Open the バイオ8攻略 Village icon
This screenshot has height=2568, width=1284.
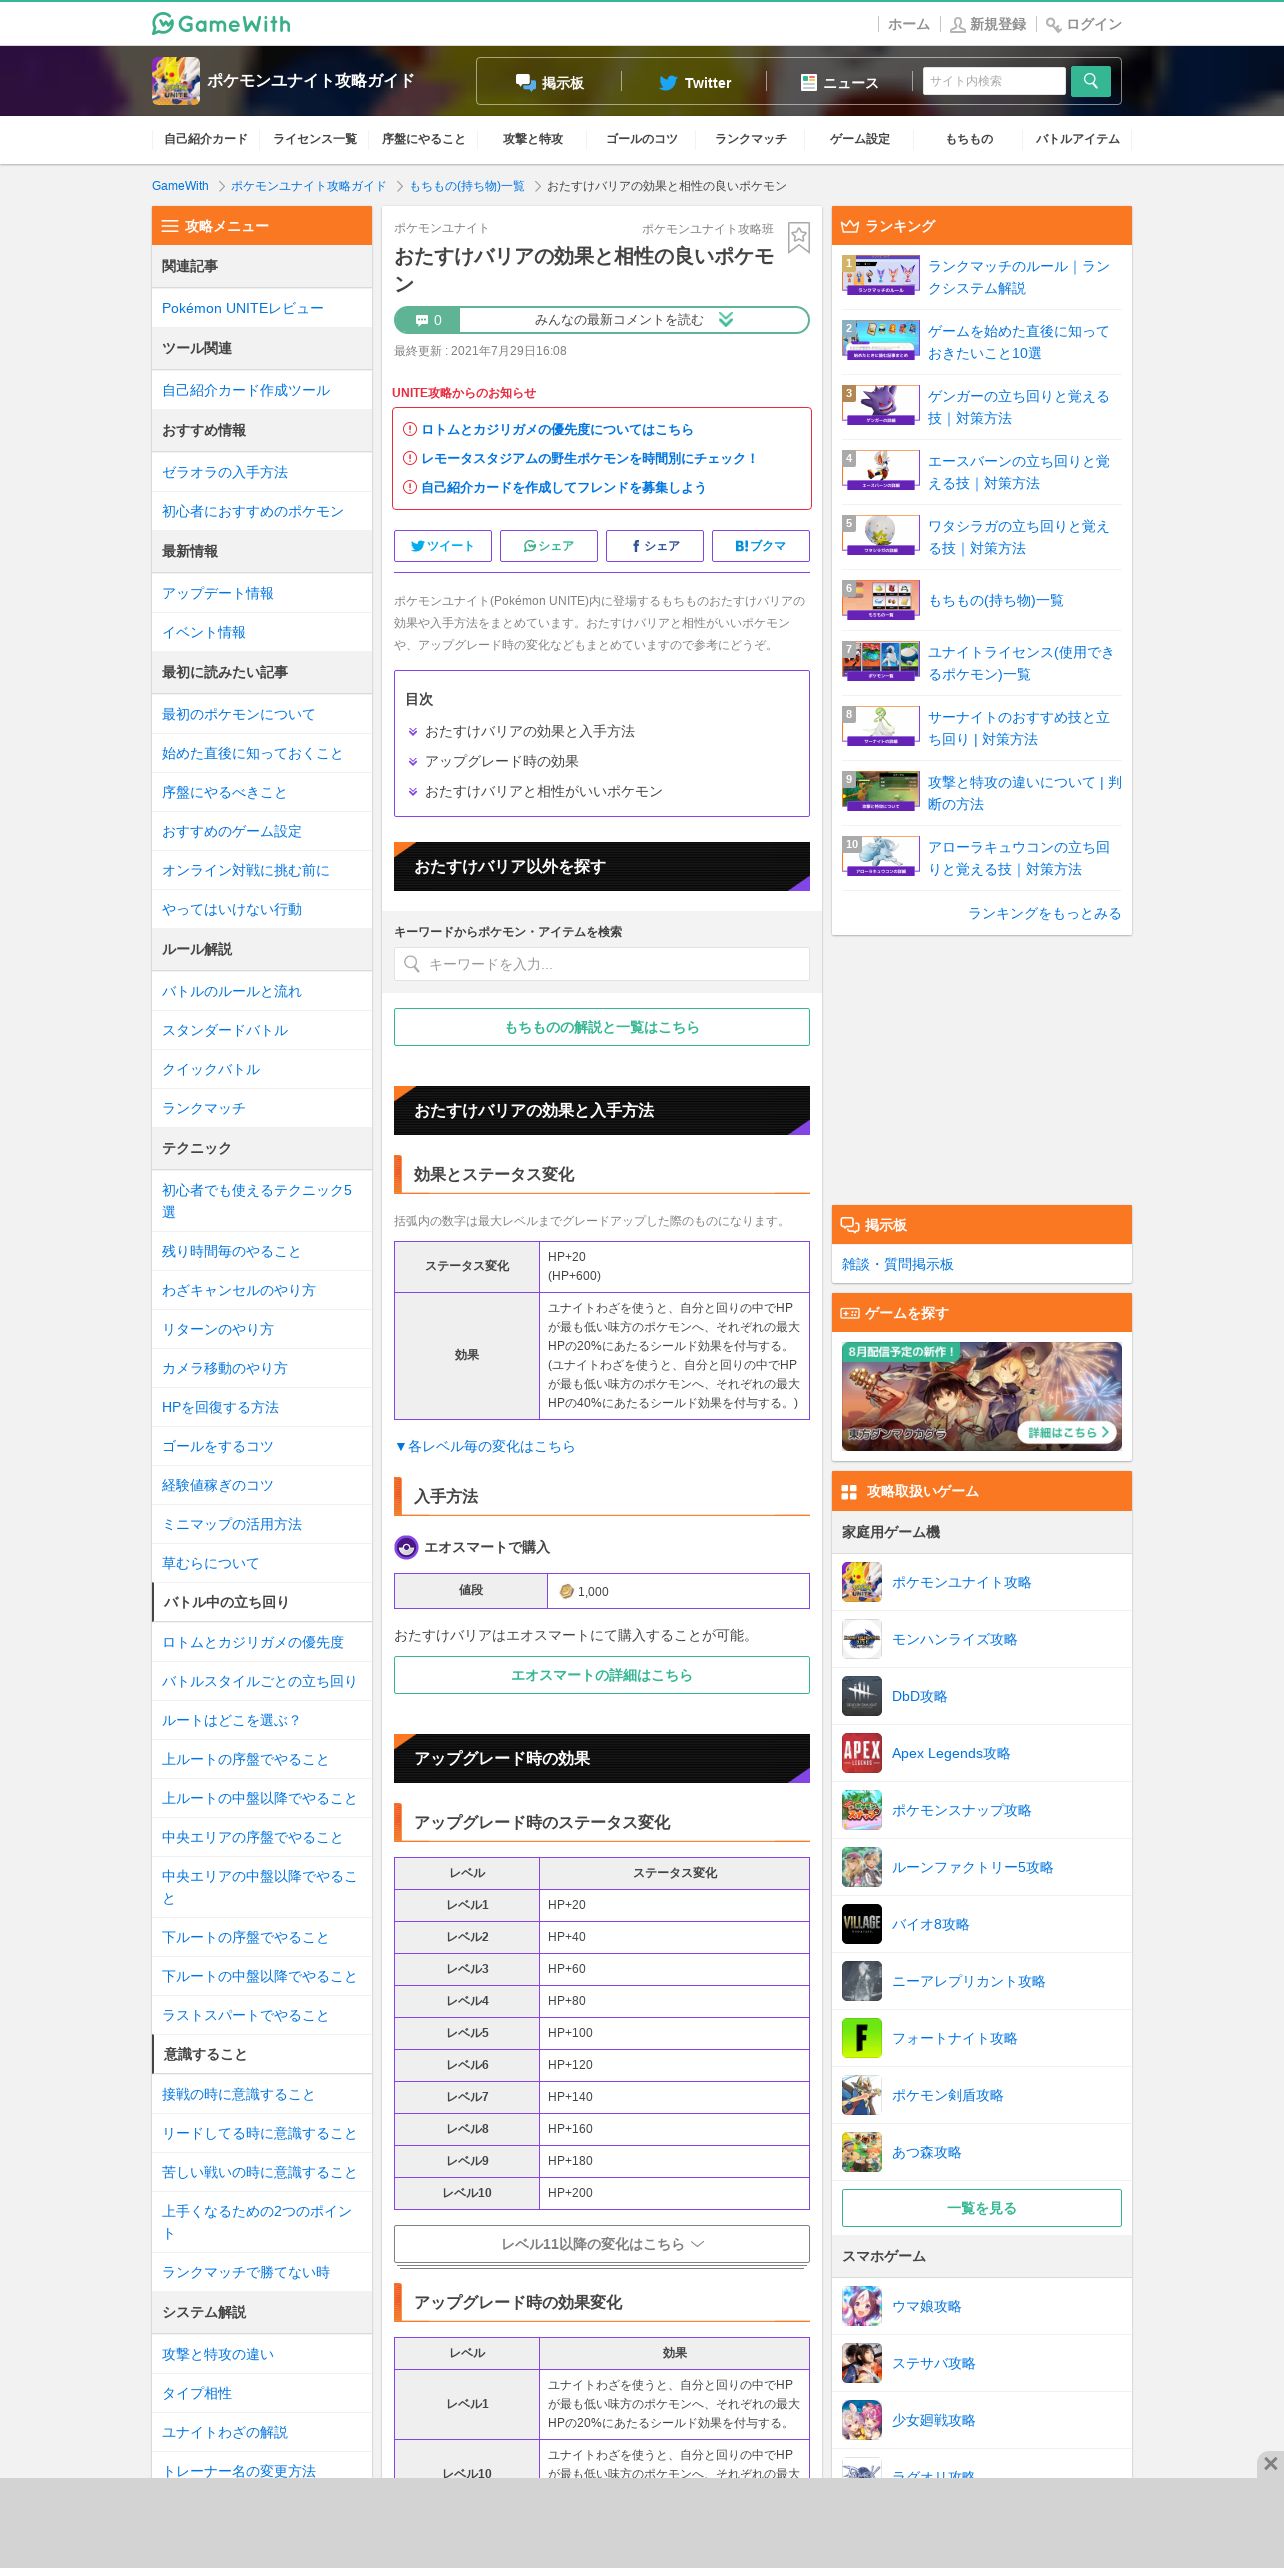click(x=862, y=1924)
